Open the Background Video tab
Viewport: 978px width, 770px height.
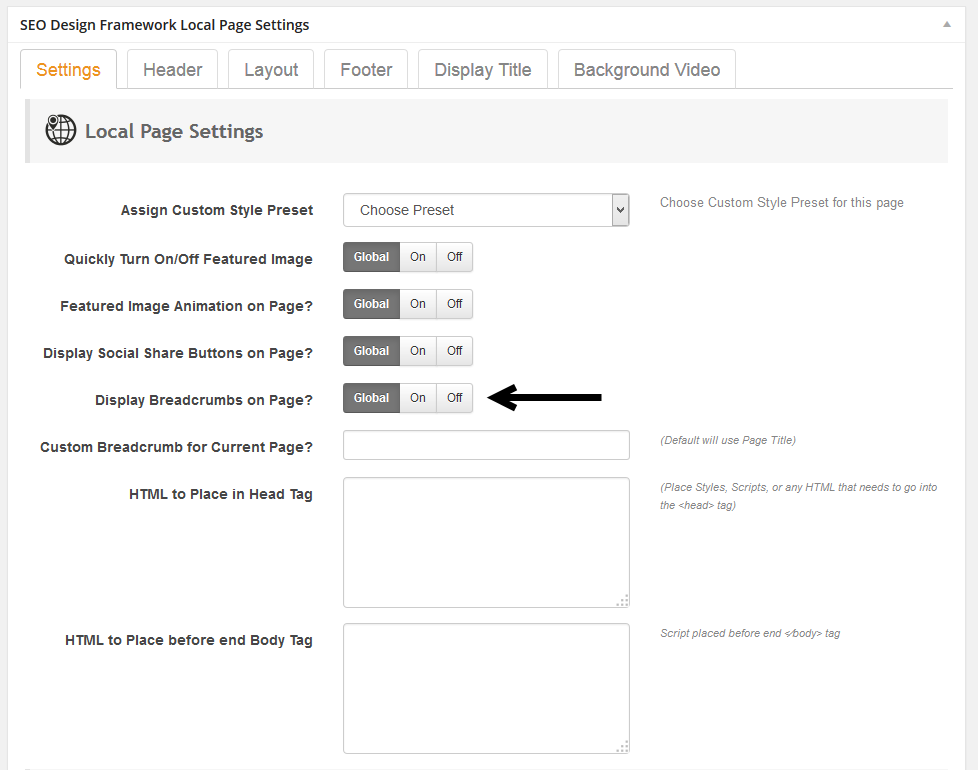coord(647,69)
